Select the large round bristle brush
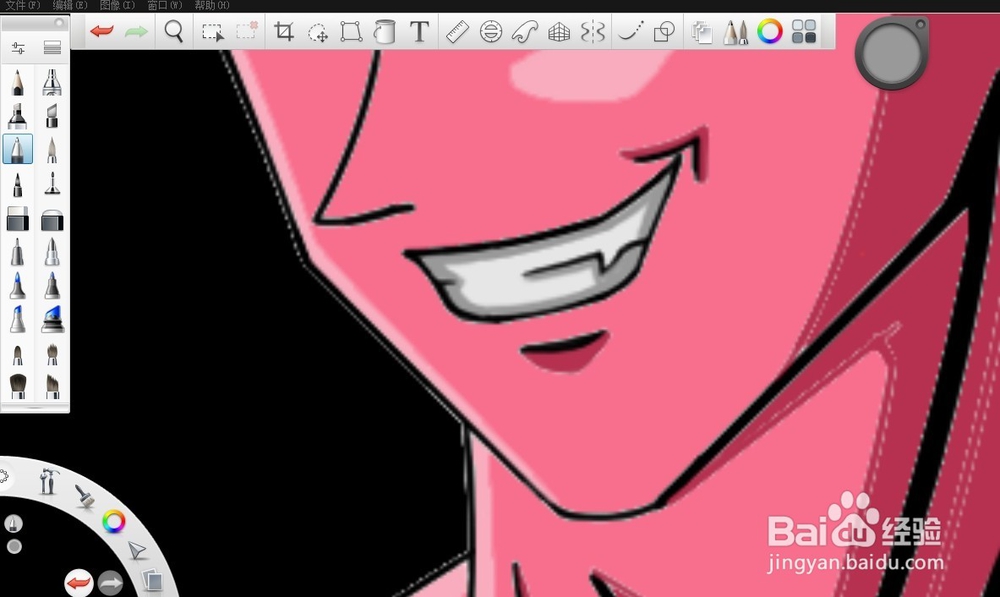Viewport: 1000px width, 597px height. tap(18, 385)
